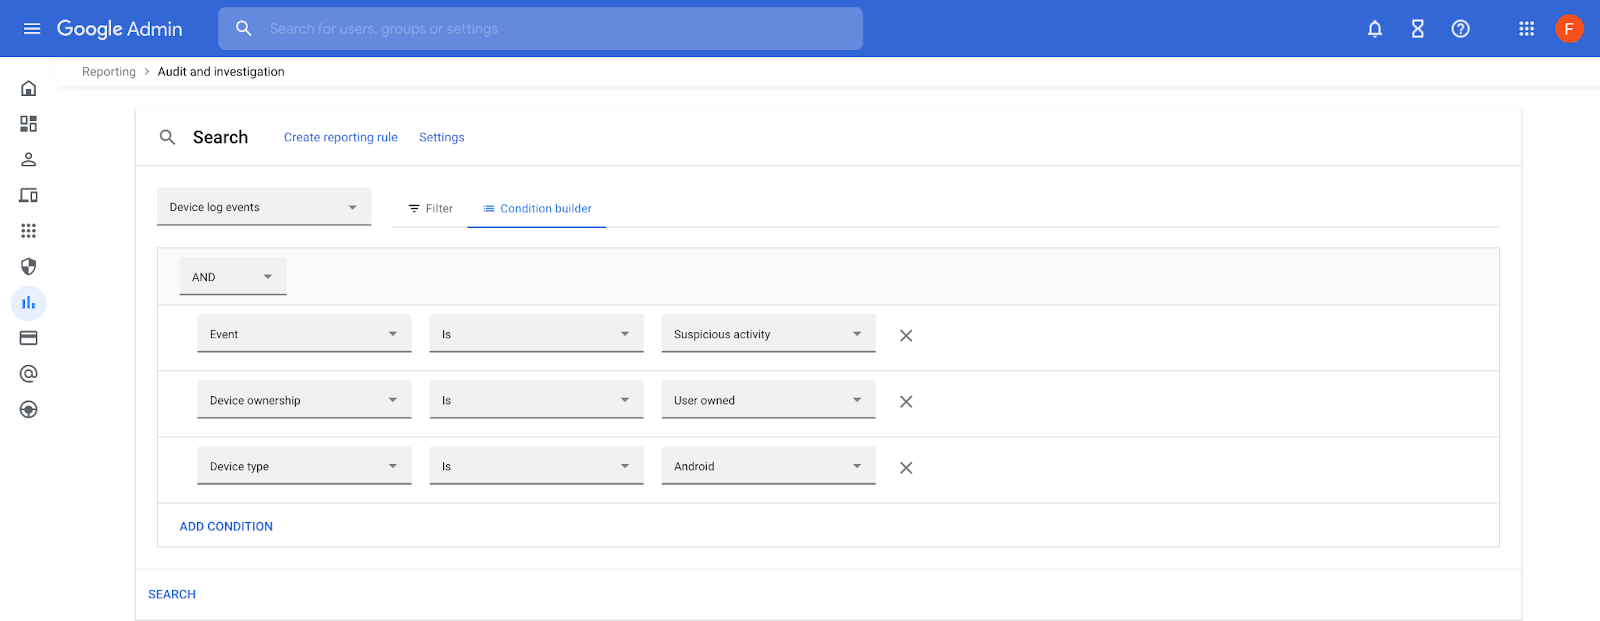Open Dashboard in the sidebar
This screenshot has height=621, width=1600.
pyautogui.click(x=29, y=124)
